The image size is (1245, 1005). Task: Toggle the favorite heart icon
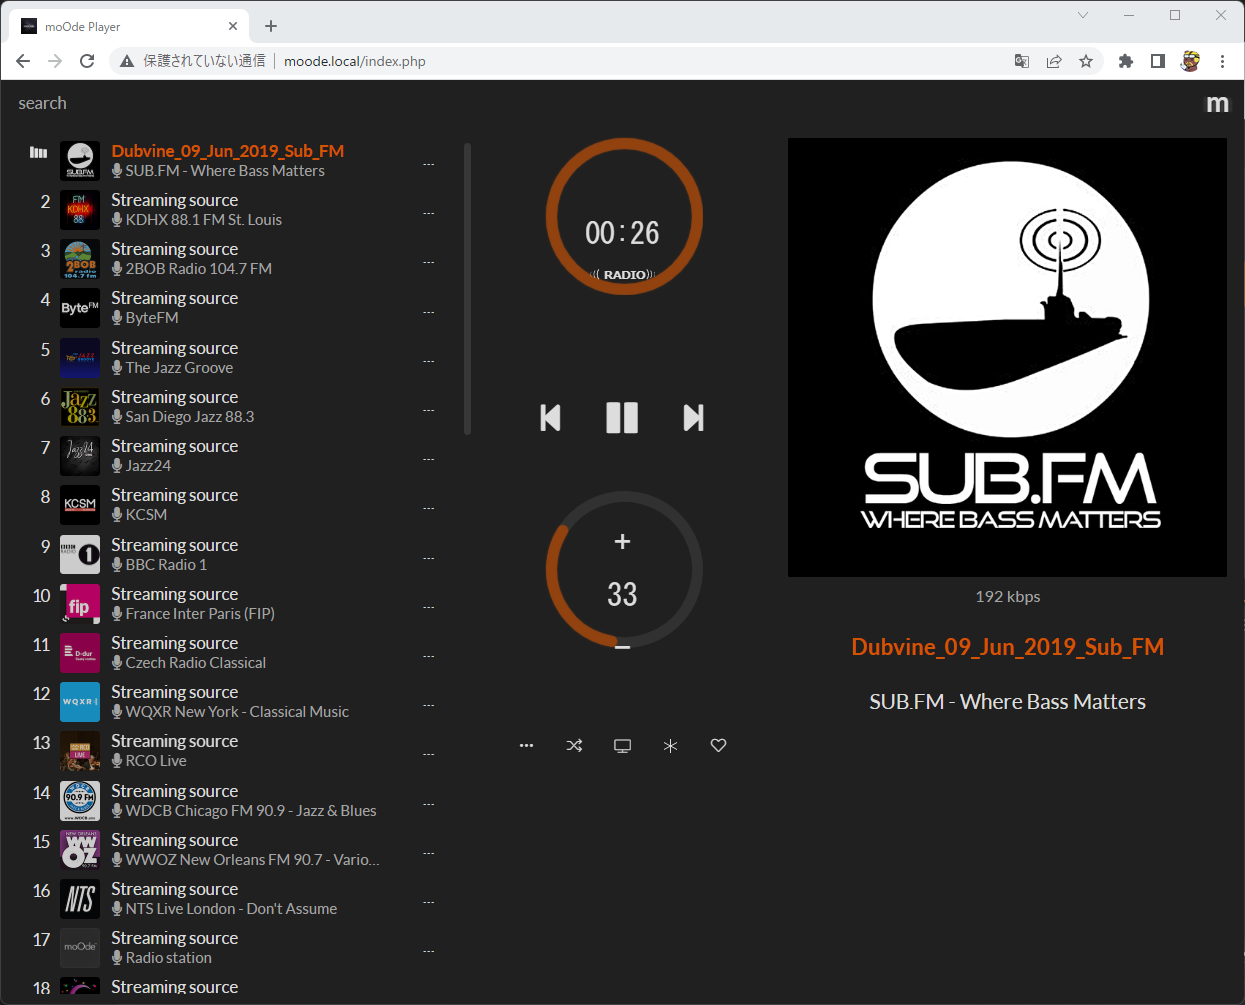coord(718,746)
